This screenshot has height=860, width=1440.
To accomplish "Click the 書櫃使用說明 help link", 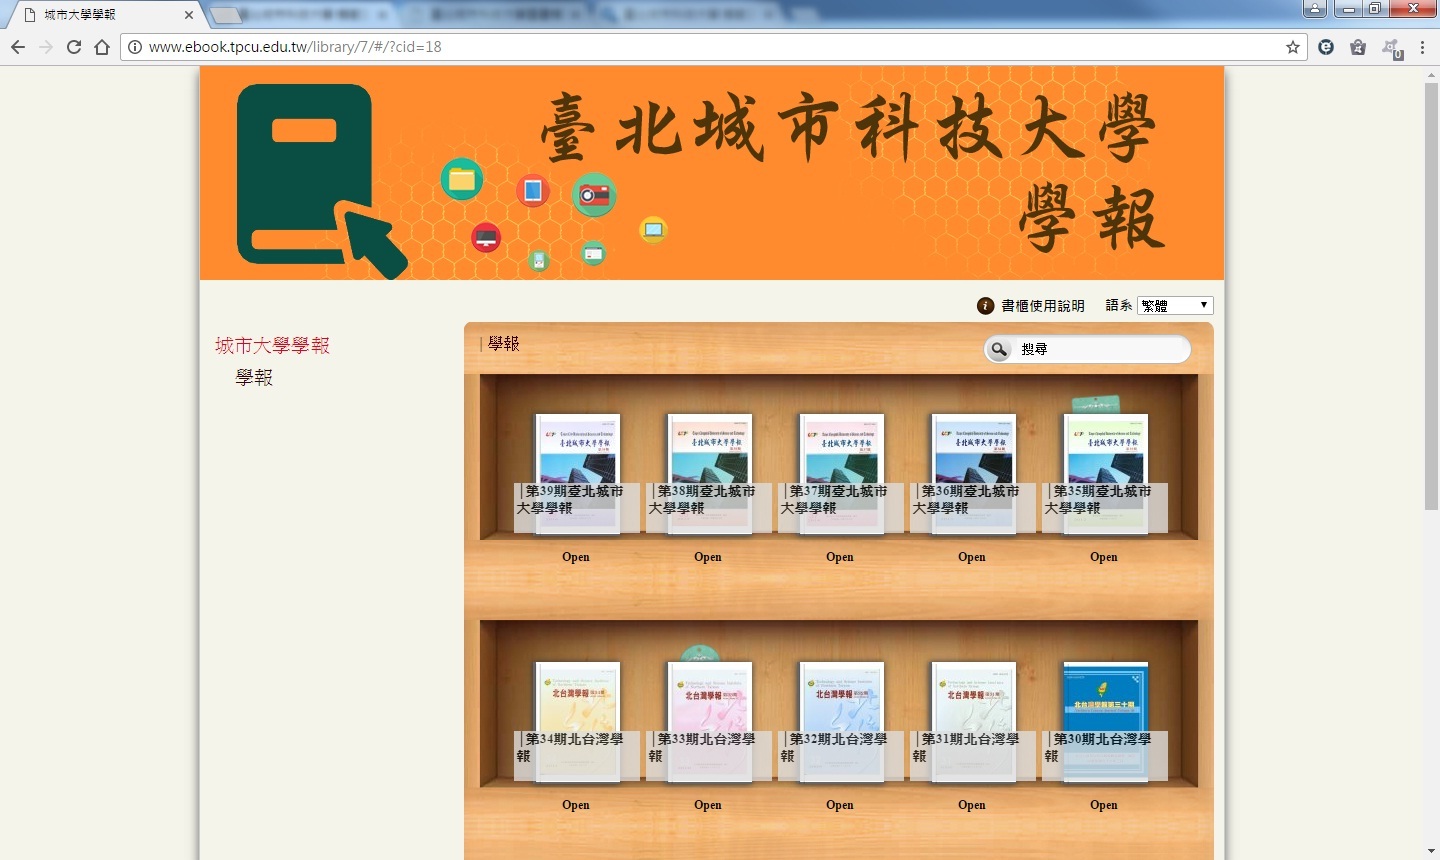I will coord(1043,306).
